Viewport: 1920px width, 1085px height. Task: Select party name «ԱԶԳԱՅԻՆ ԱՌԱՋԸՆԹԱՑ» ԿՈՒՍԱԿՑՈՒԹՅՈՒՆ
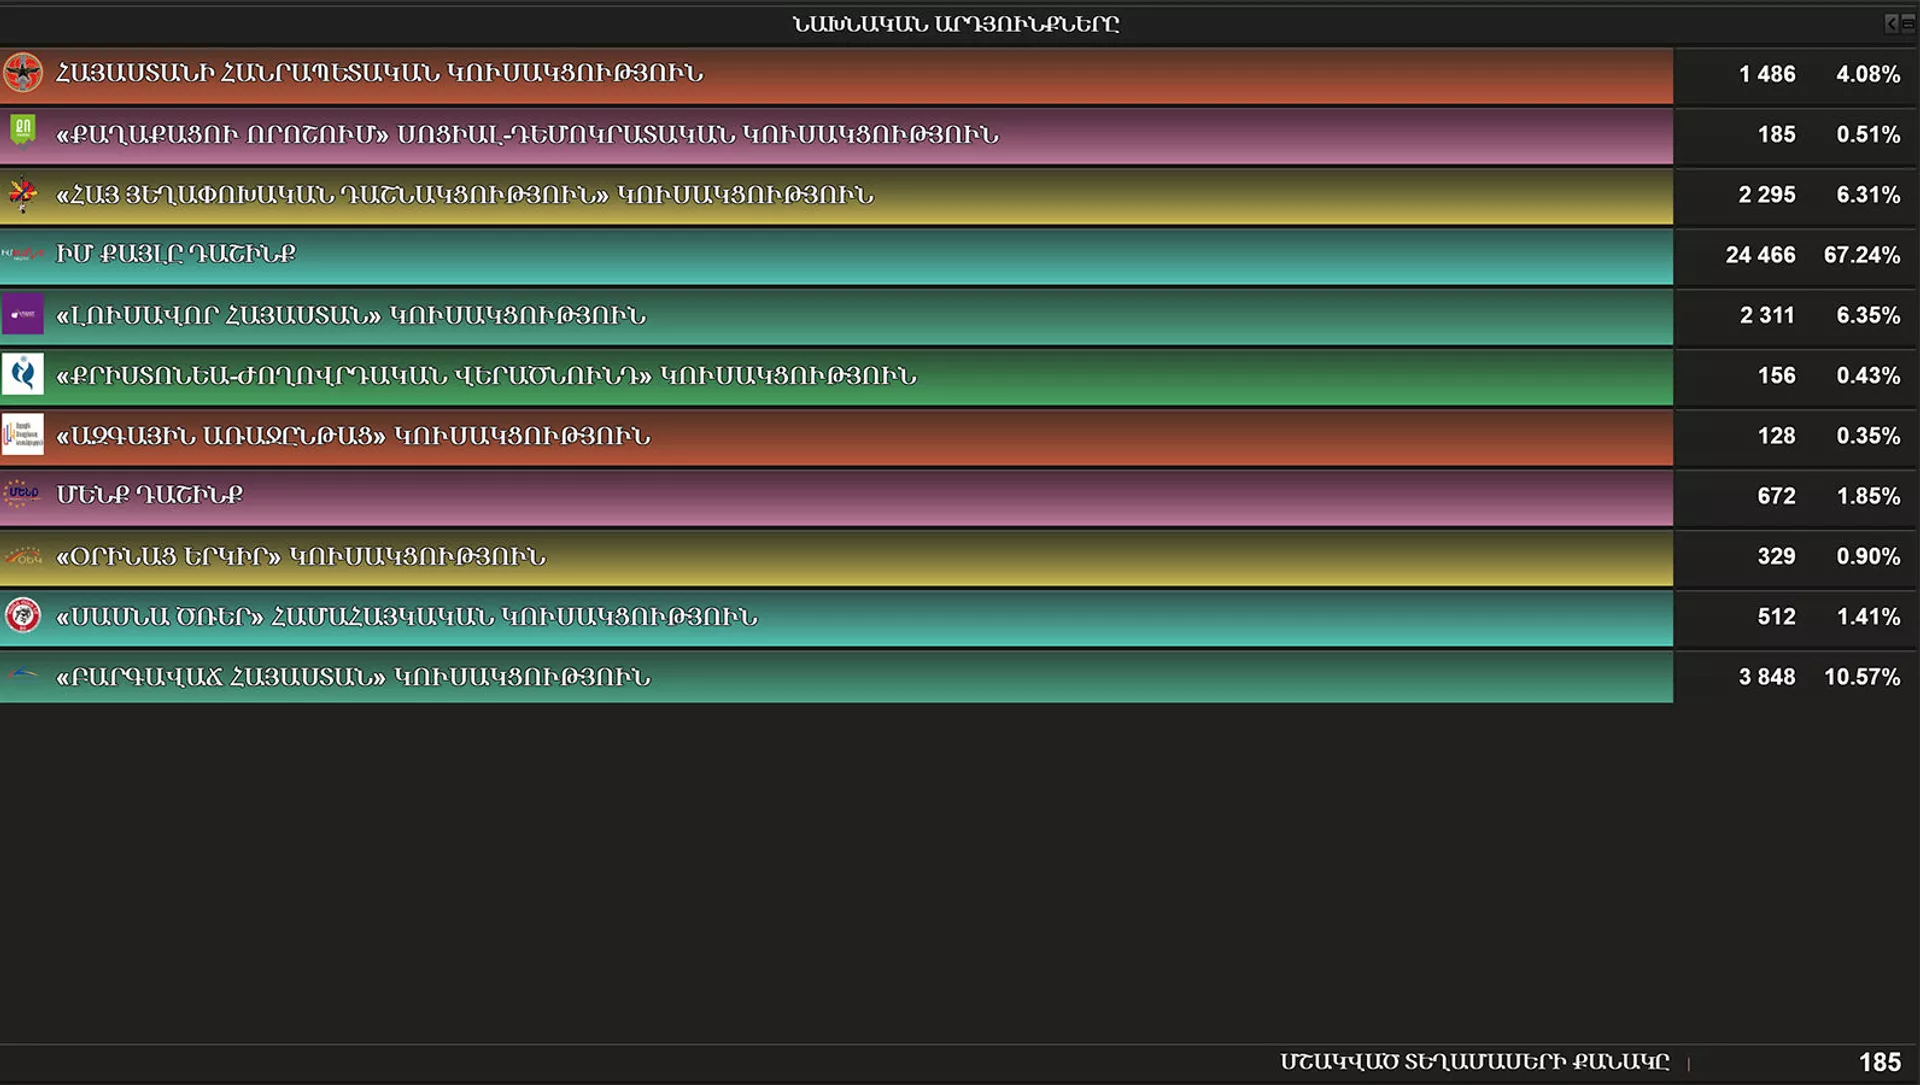pyautogui.click(x=353, y=436)
